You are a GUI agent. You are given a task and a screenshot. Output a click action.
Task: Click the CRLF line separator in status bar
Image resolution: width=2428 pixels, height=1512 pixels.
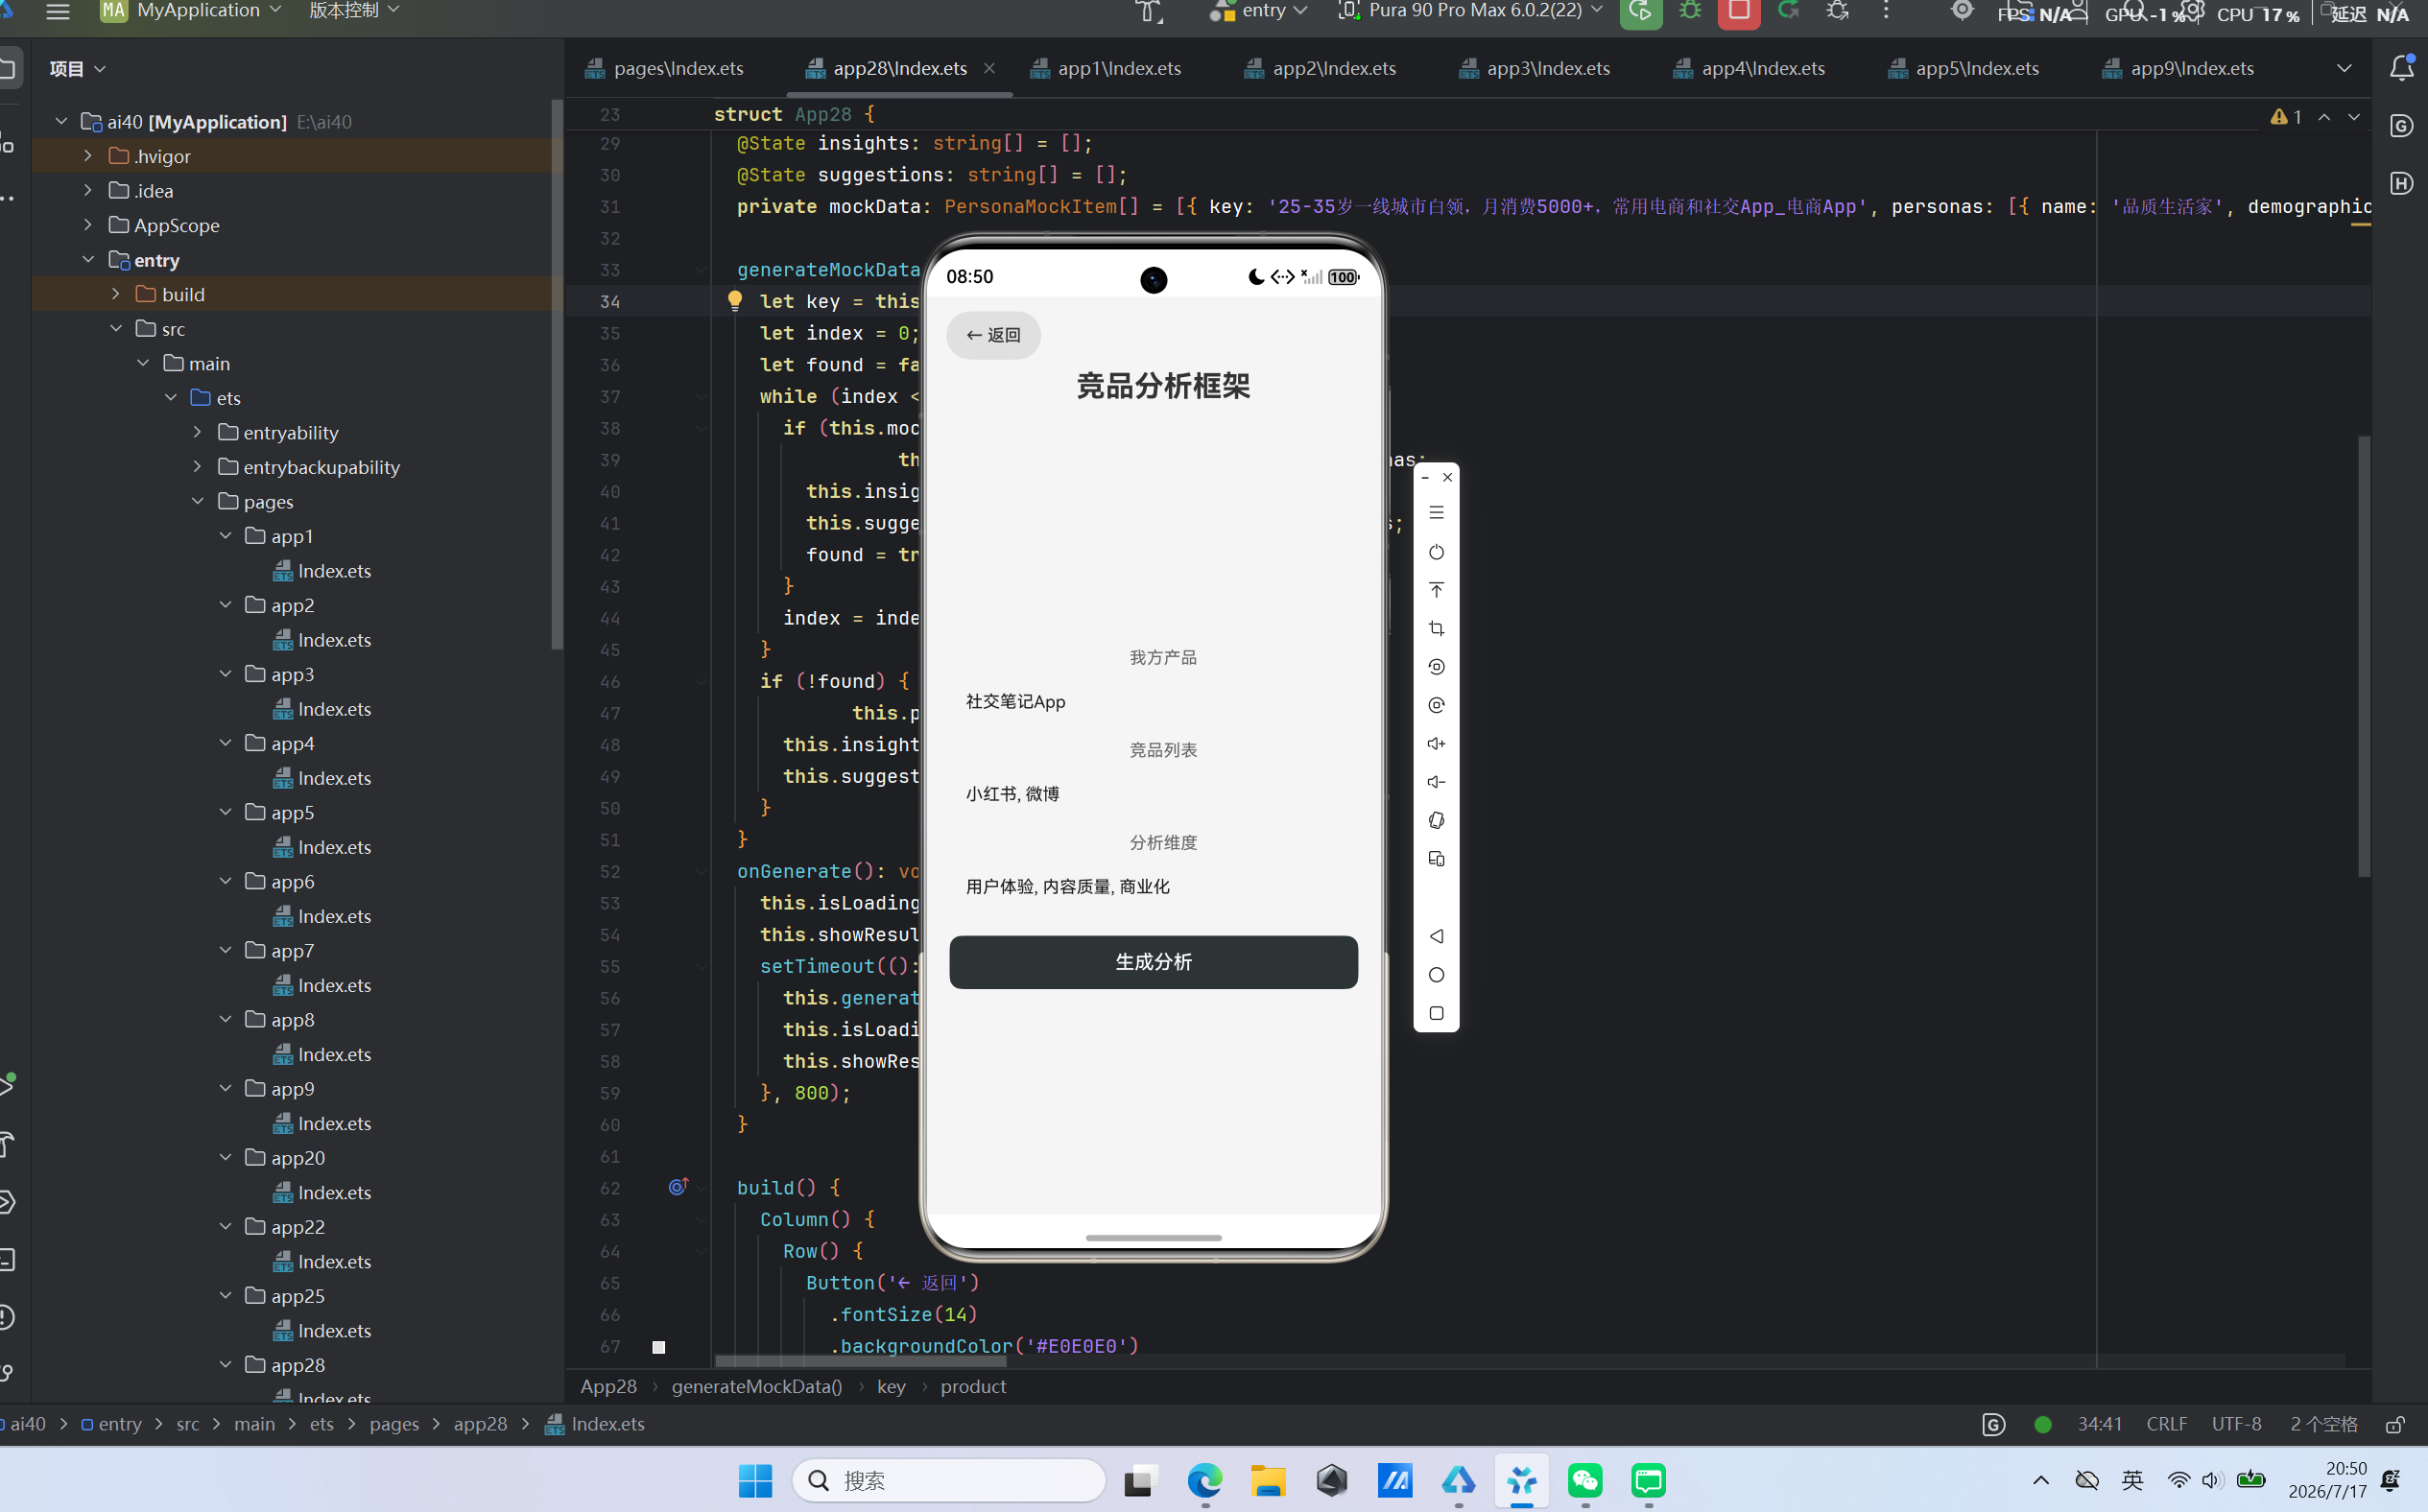coord(2167,1424)
